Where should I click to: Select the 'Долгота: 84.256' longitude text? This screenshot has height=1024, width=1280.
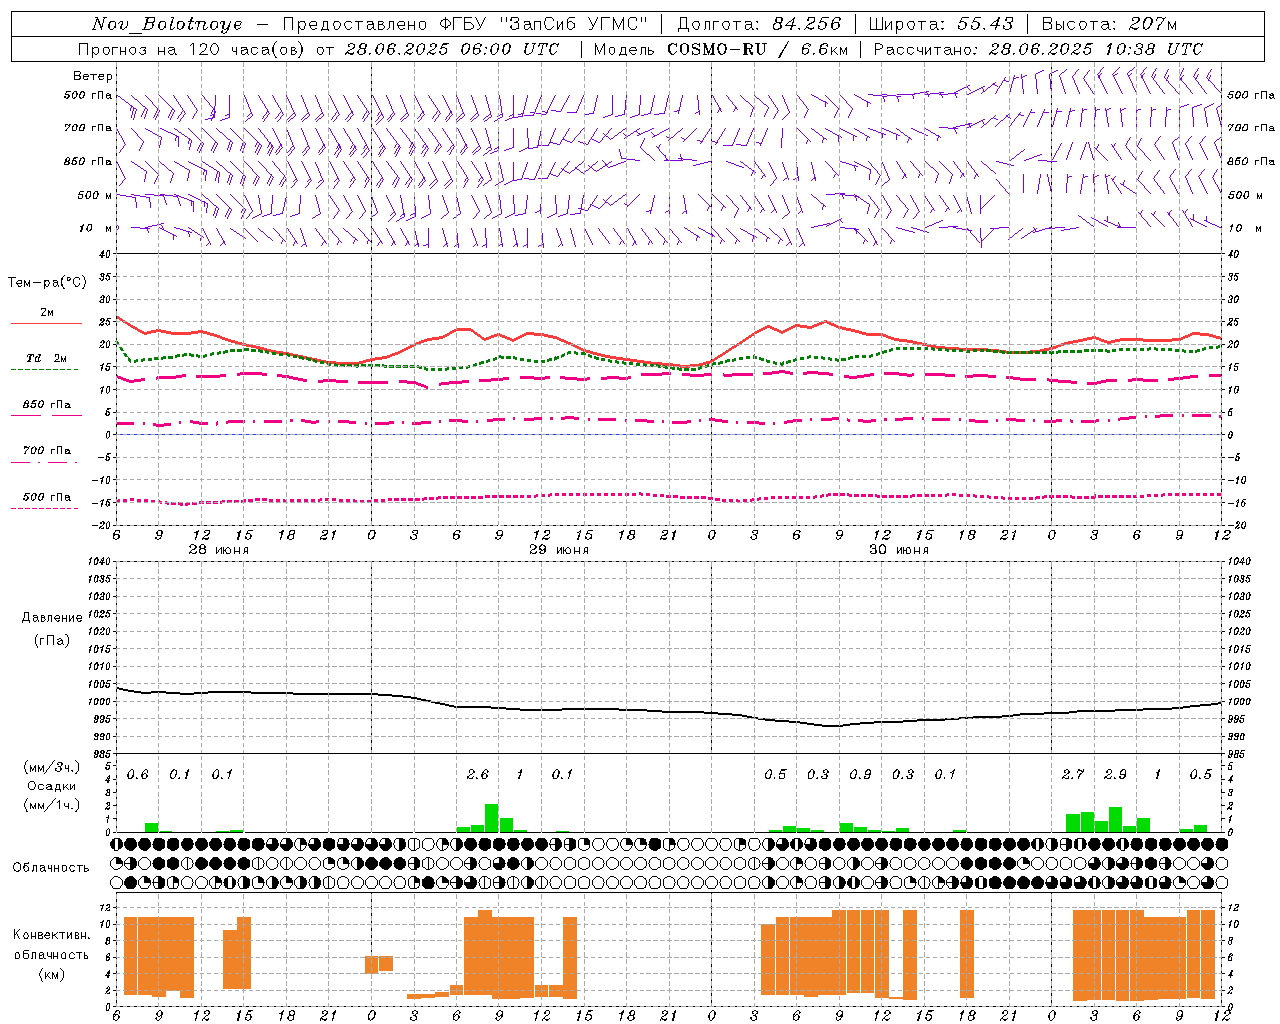(x=759, y=24)
